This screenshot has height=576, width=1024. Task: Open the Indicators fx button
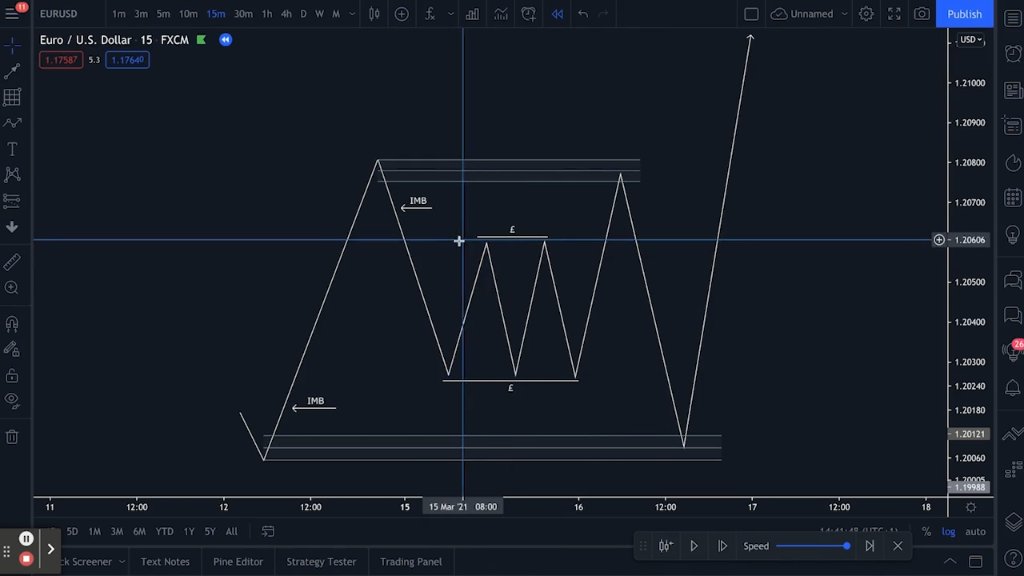(430, 14)
